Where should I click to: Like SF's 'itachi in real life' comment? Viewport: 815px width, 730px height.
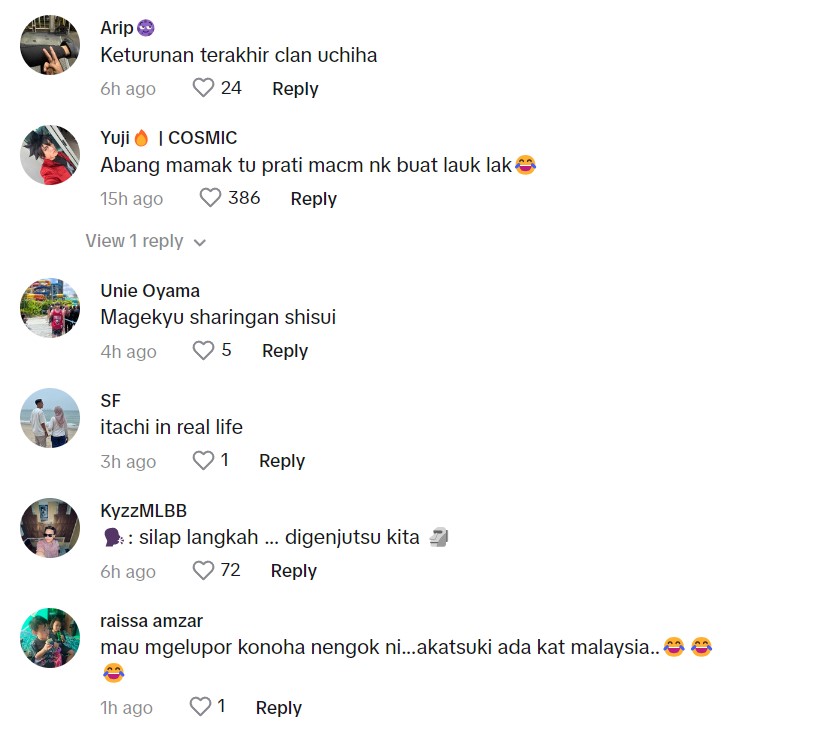tap(203, 461)
